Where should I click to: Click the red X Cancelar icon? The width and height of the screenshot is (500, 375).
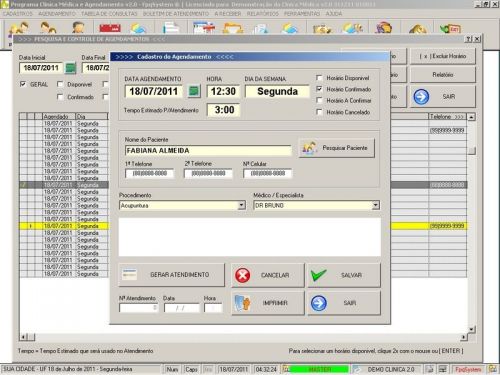(x=242, y=275)
